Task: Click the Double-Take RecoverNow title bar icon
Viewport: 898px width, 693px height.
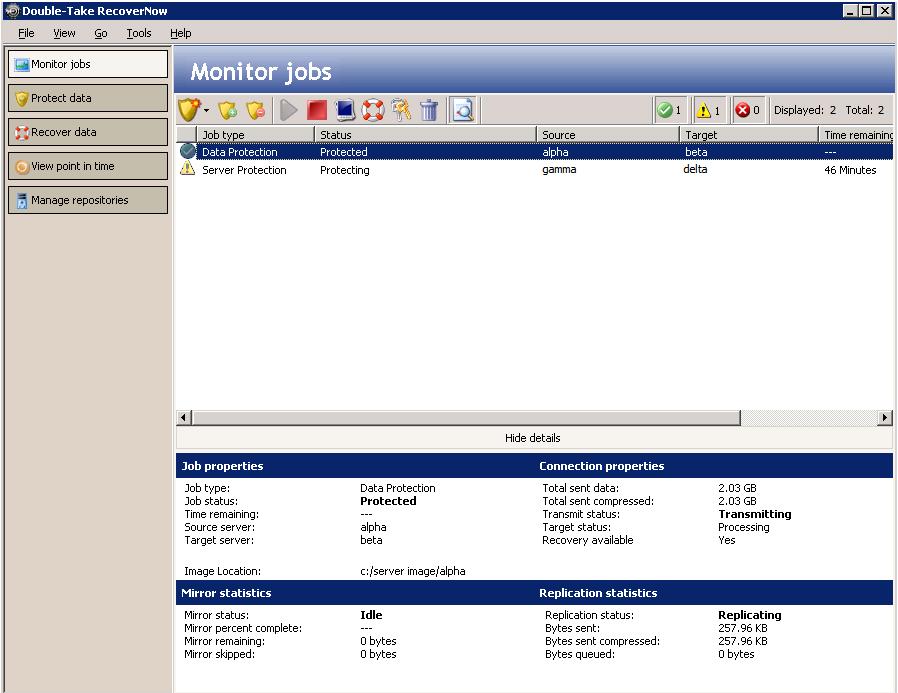Action: (12, 11)
